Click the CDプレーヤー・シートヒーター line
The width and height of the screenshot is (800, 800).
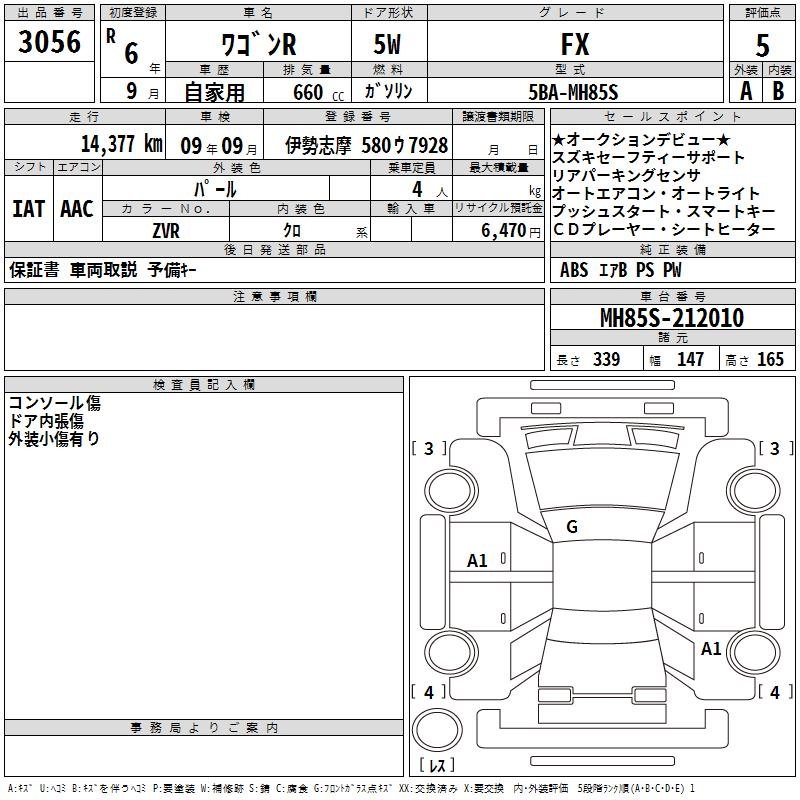664,230
